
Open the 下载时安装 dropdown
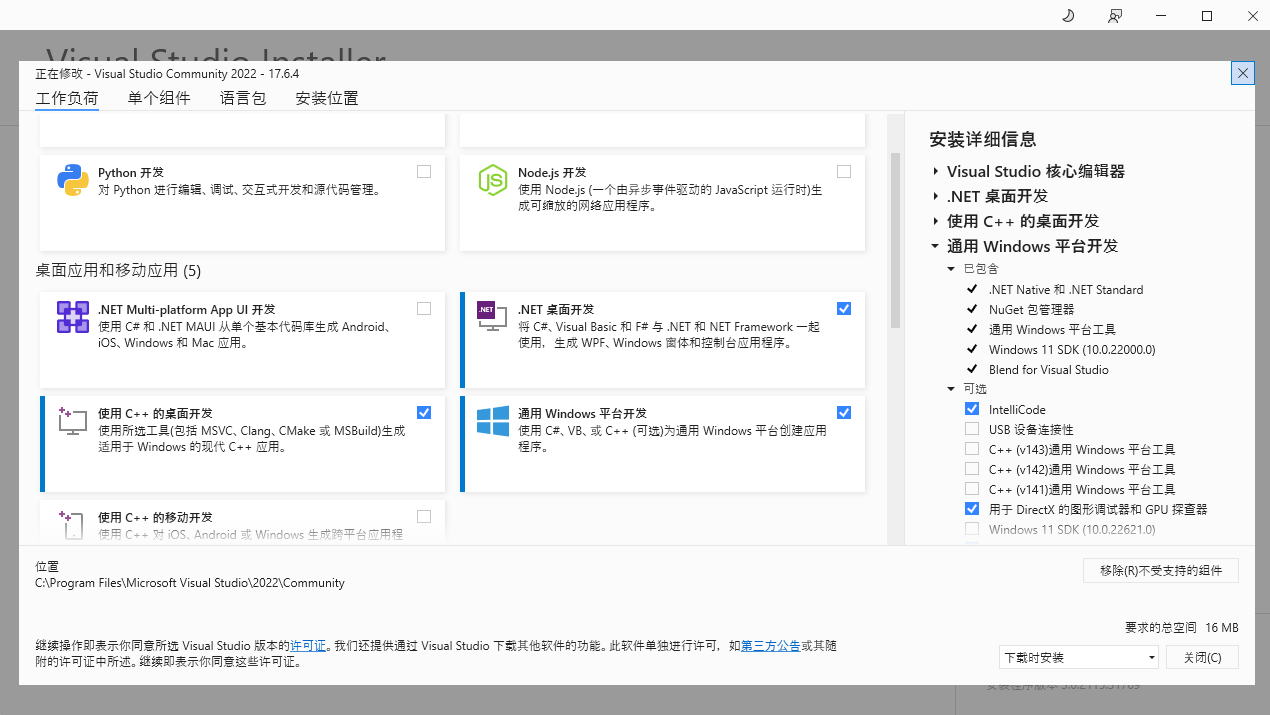[1078, 657]
